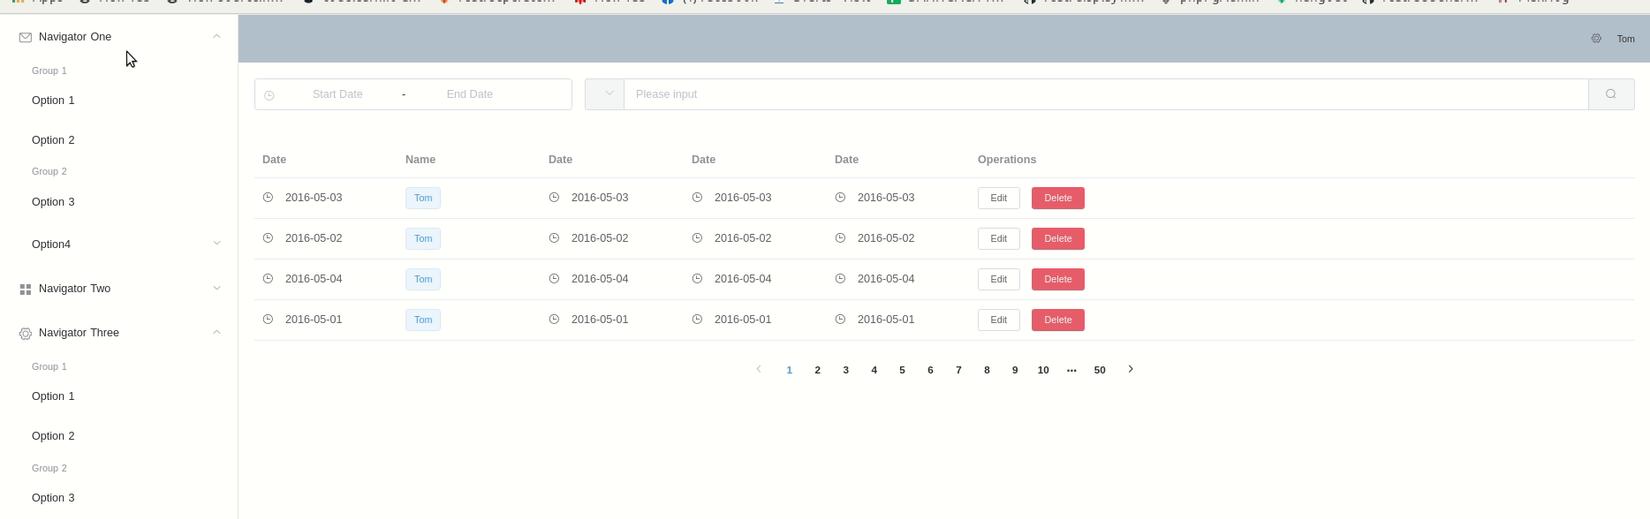Go to page 2
Viewport: 1650px width, 519px height.
pos(817,370)
